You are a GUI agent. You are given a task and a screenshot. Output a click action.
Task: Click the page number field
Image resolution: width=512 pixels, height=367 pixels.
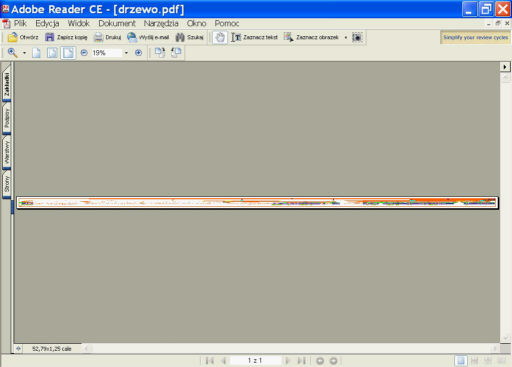pos(255,360)
